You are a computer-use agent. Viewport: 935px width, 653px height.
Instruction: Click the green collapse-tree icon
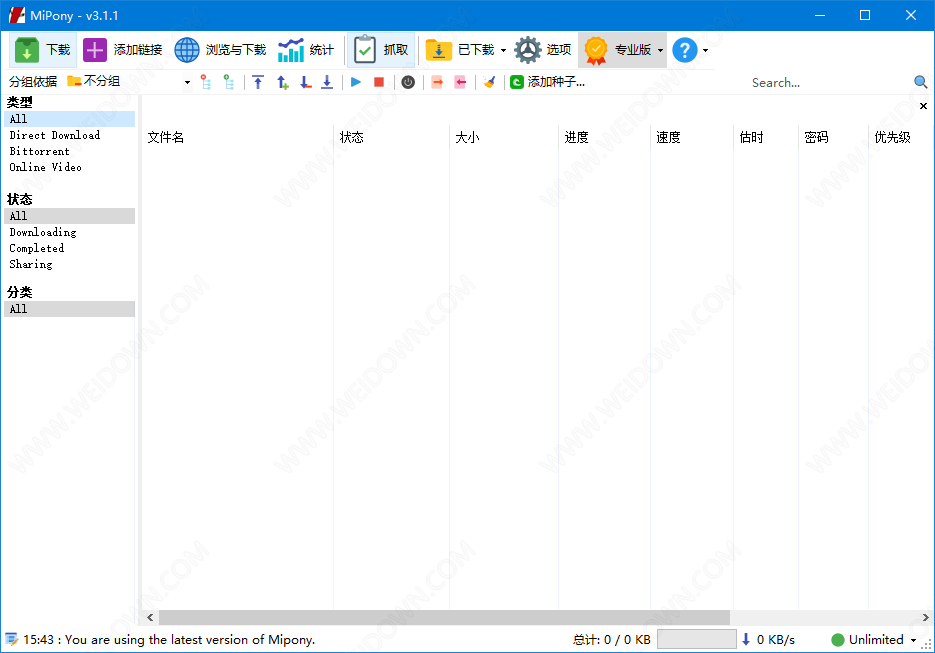click(228, 82)
